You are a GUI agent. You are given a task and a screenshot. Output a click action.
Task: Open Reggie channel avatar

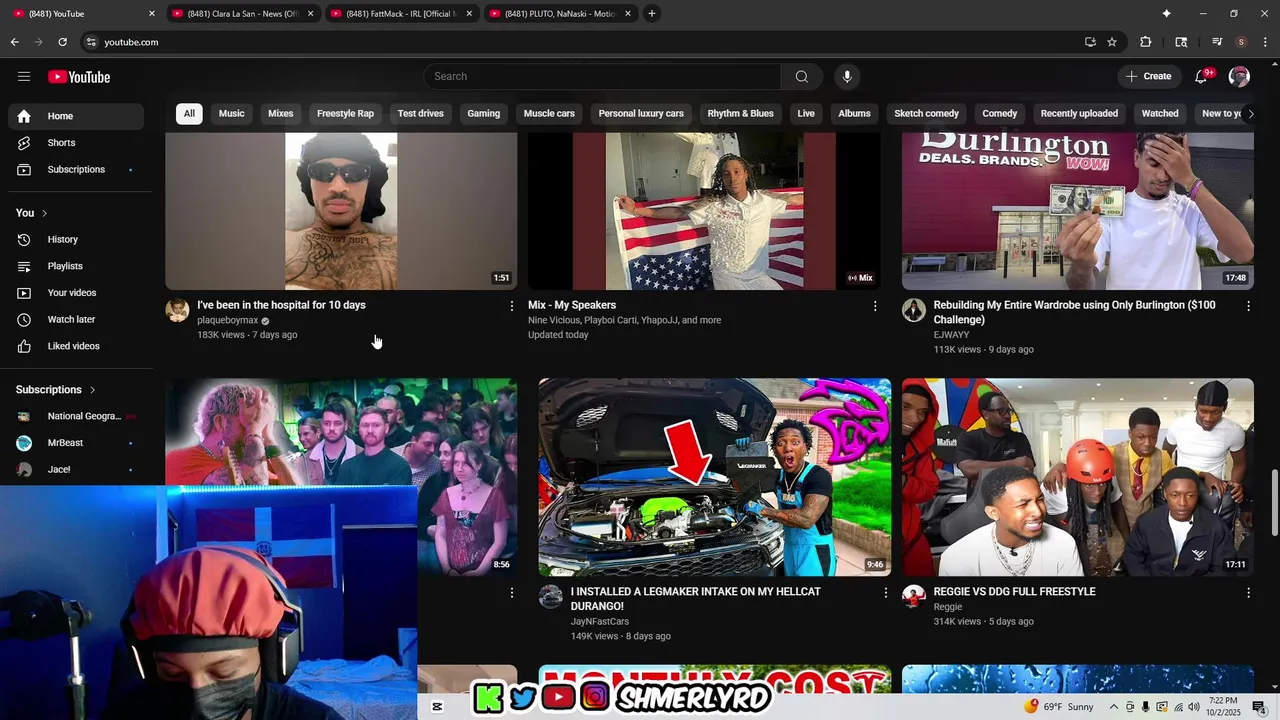pos(914,597)
